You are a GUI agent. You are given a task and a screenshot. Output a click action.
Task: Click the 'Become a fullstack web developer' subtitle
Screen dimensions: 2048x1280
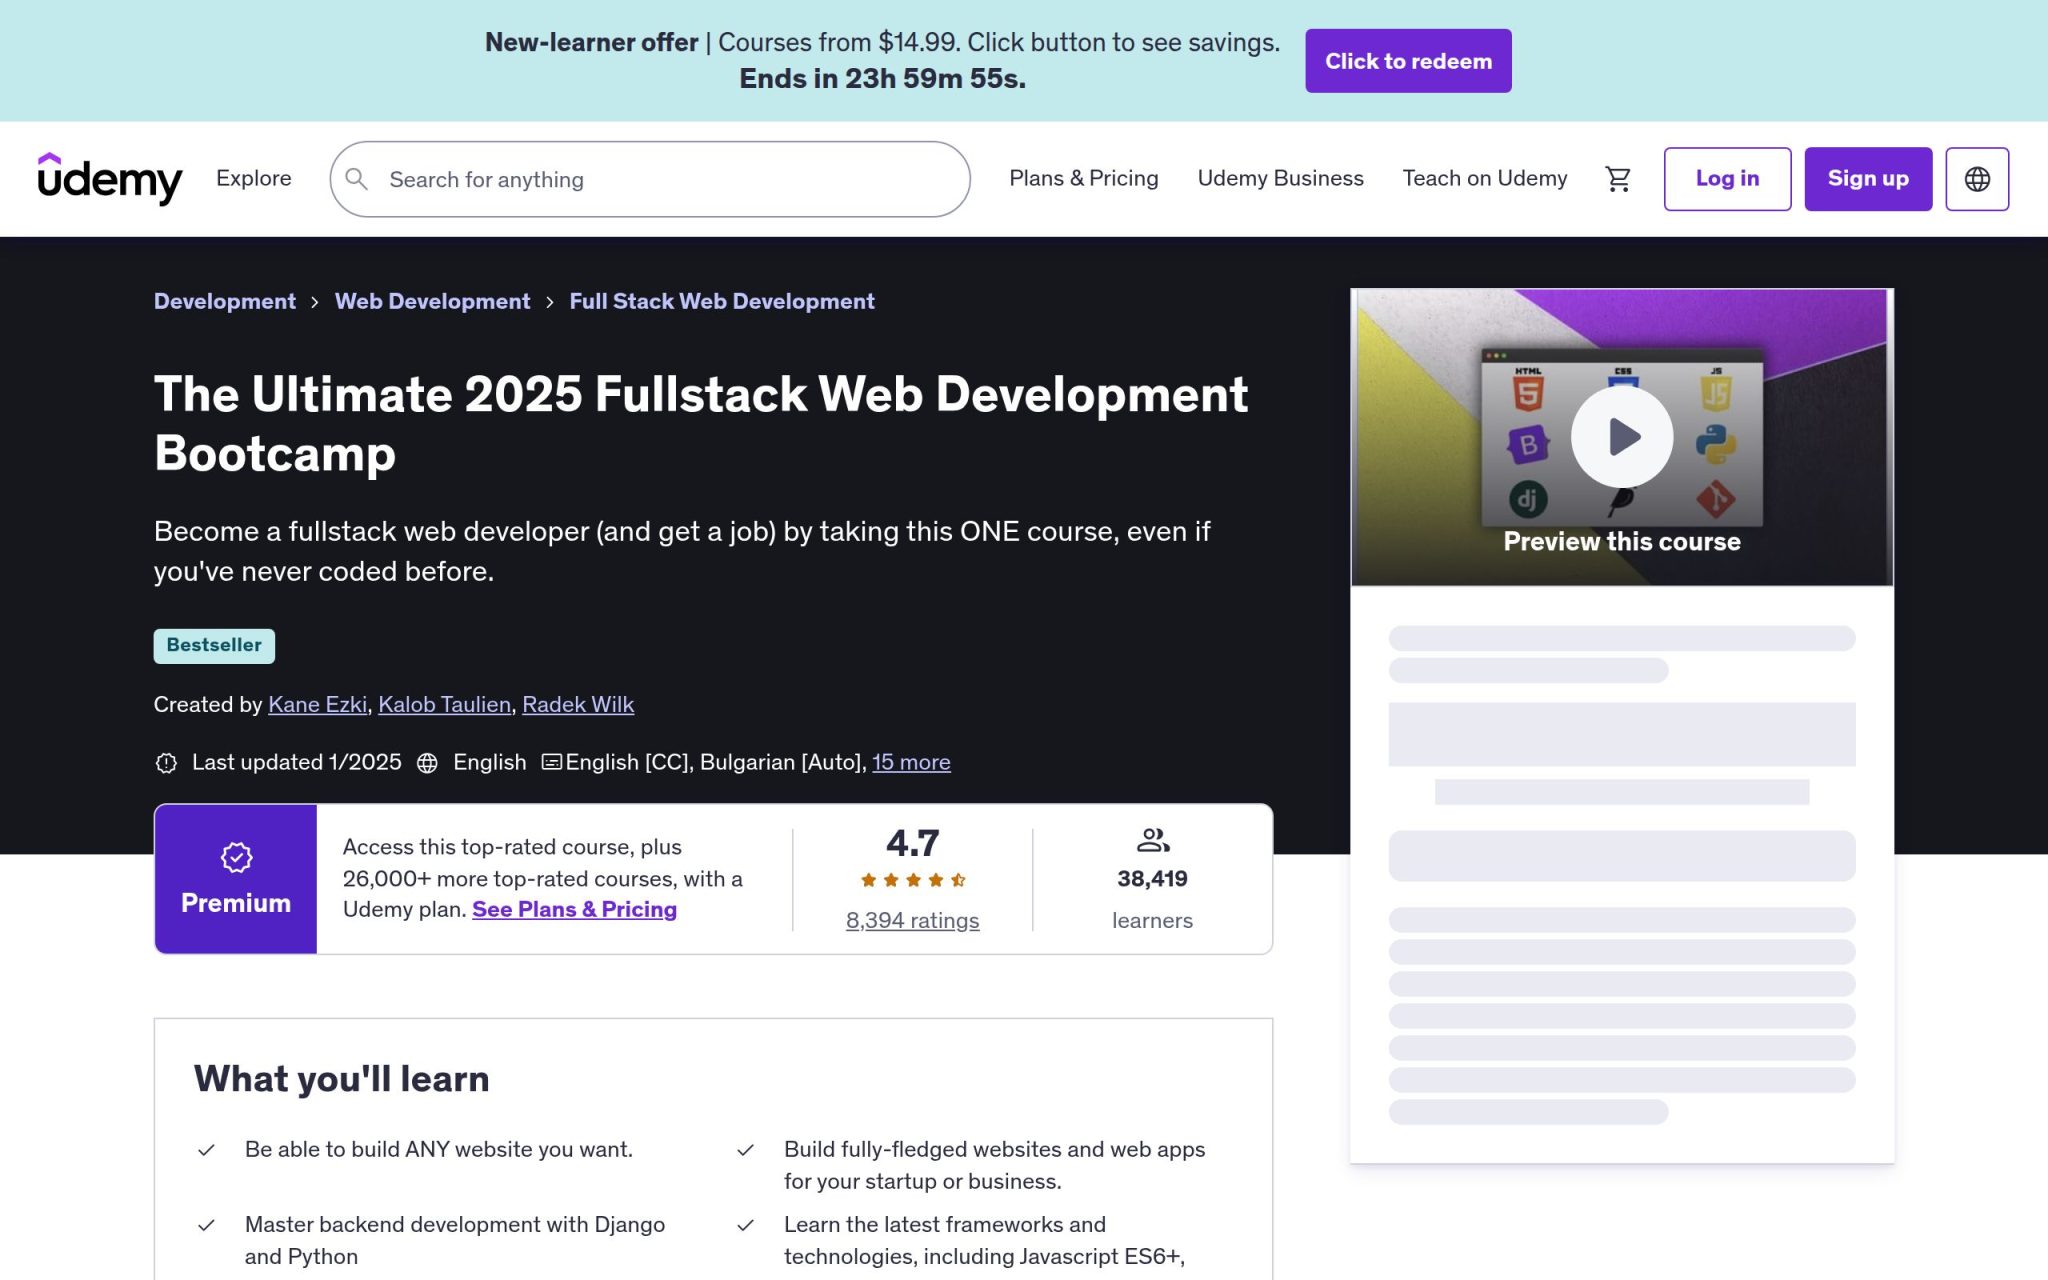(x=682, y=551)
